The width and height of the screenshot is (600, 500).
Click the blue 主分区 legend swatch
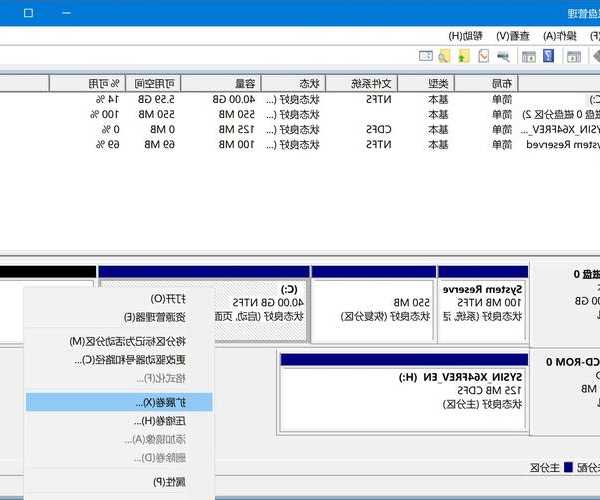pyautogui.click(x=569, y=467)
